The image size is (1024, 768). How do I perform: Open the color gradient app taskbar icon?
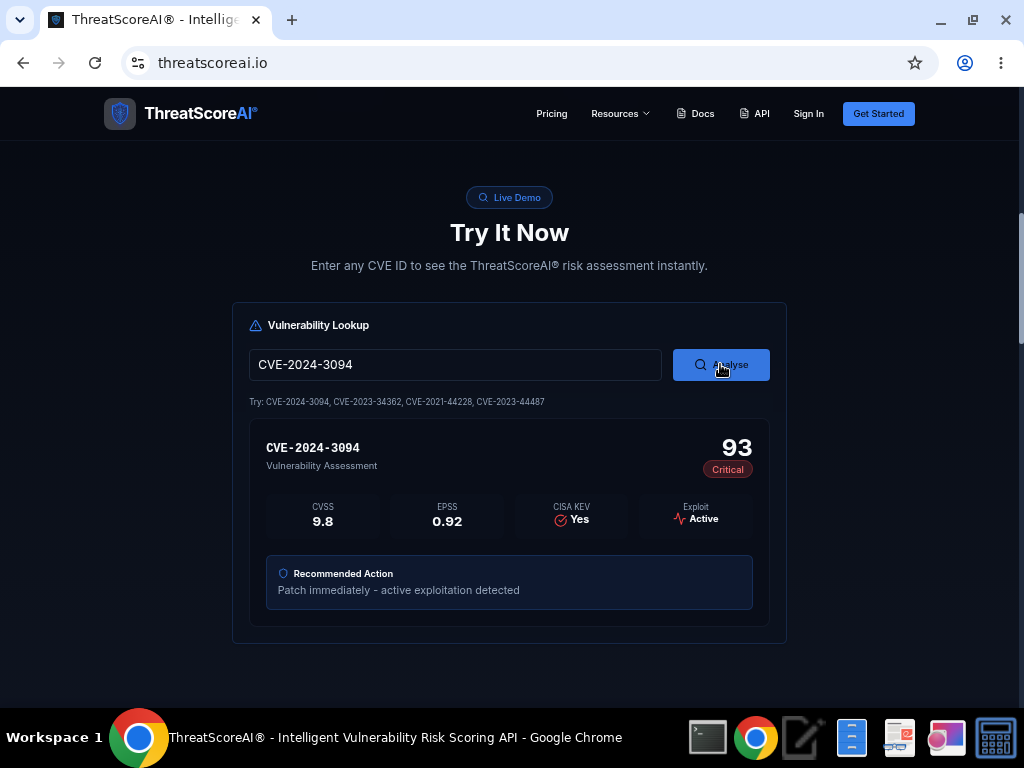coord(947,738)
